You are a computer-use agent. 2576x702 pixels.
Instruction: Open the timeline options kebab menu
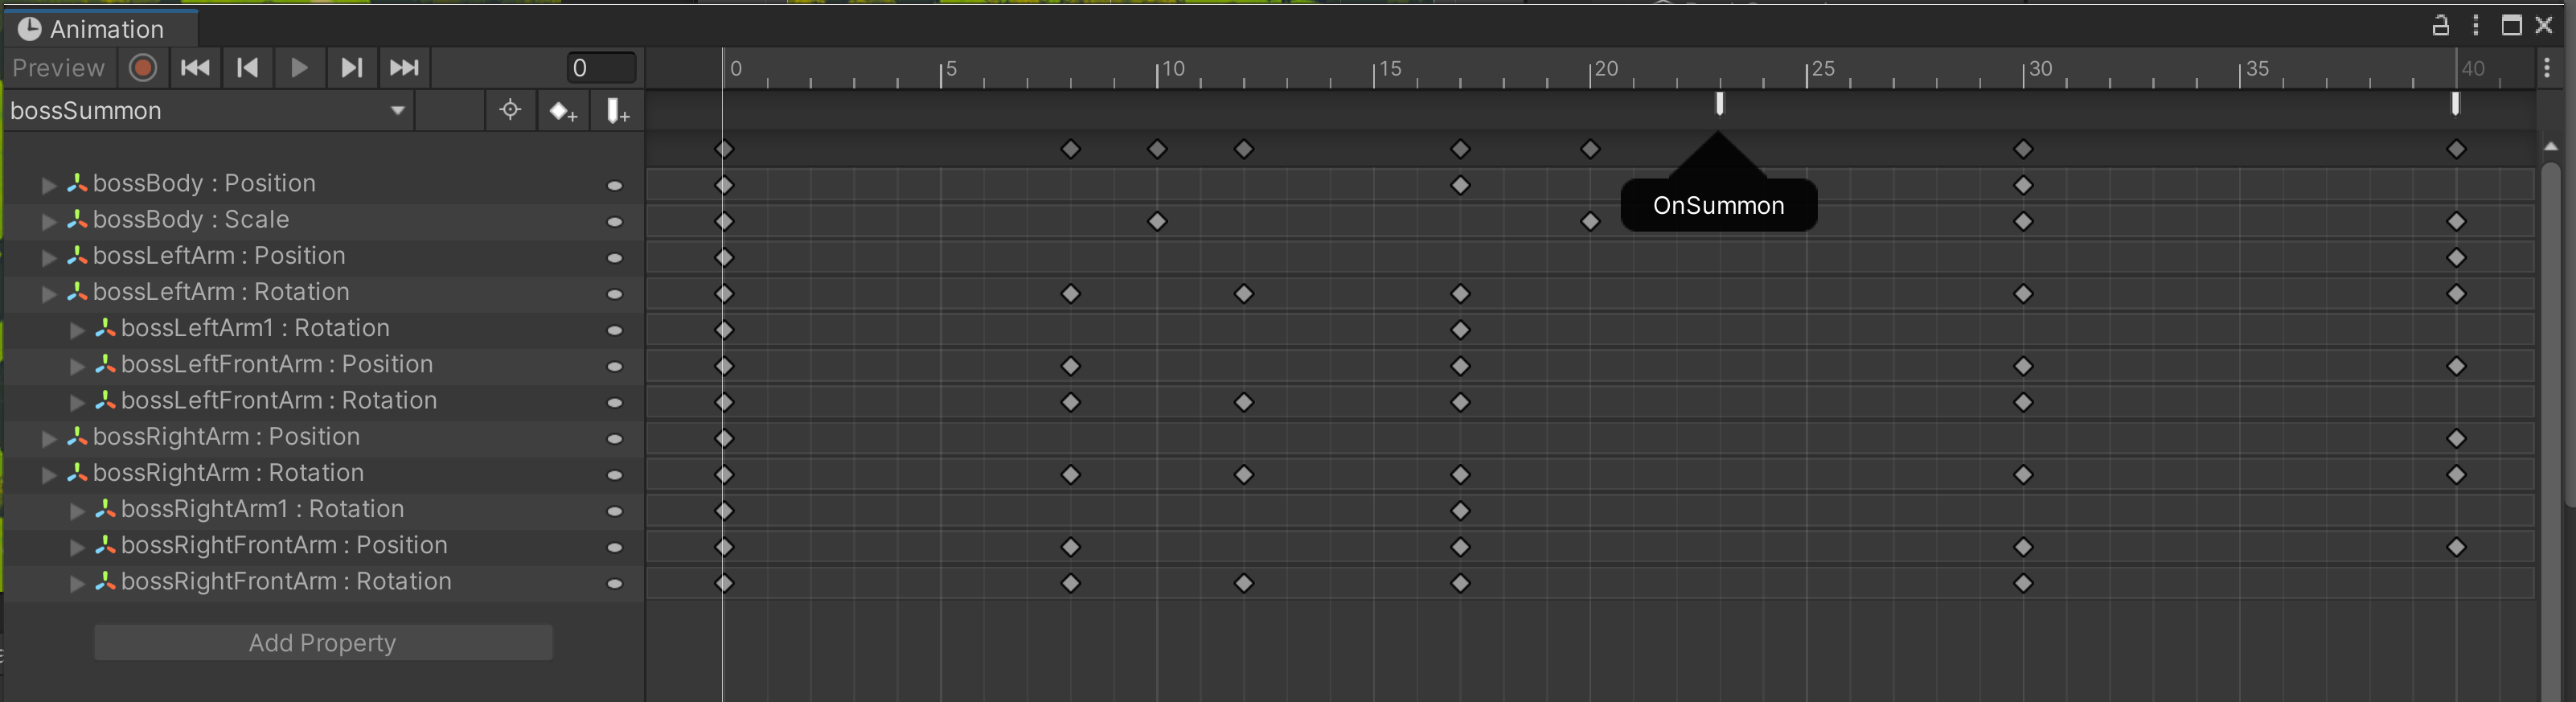[x=2547, y=68]
